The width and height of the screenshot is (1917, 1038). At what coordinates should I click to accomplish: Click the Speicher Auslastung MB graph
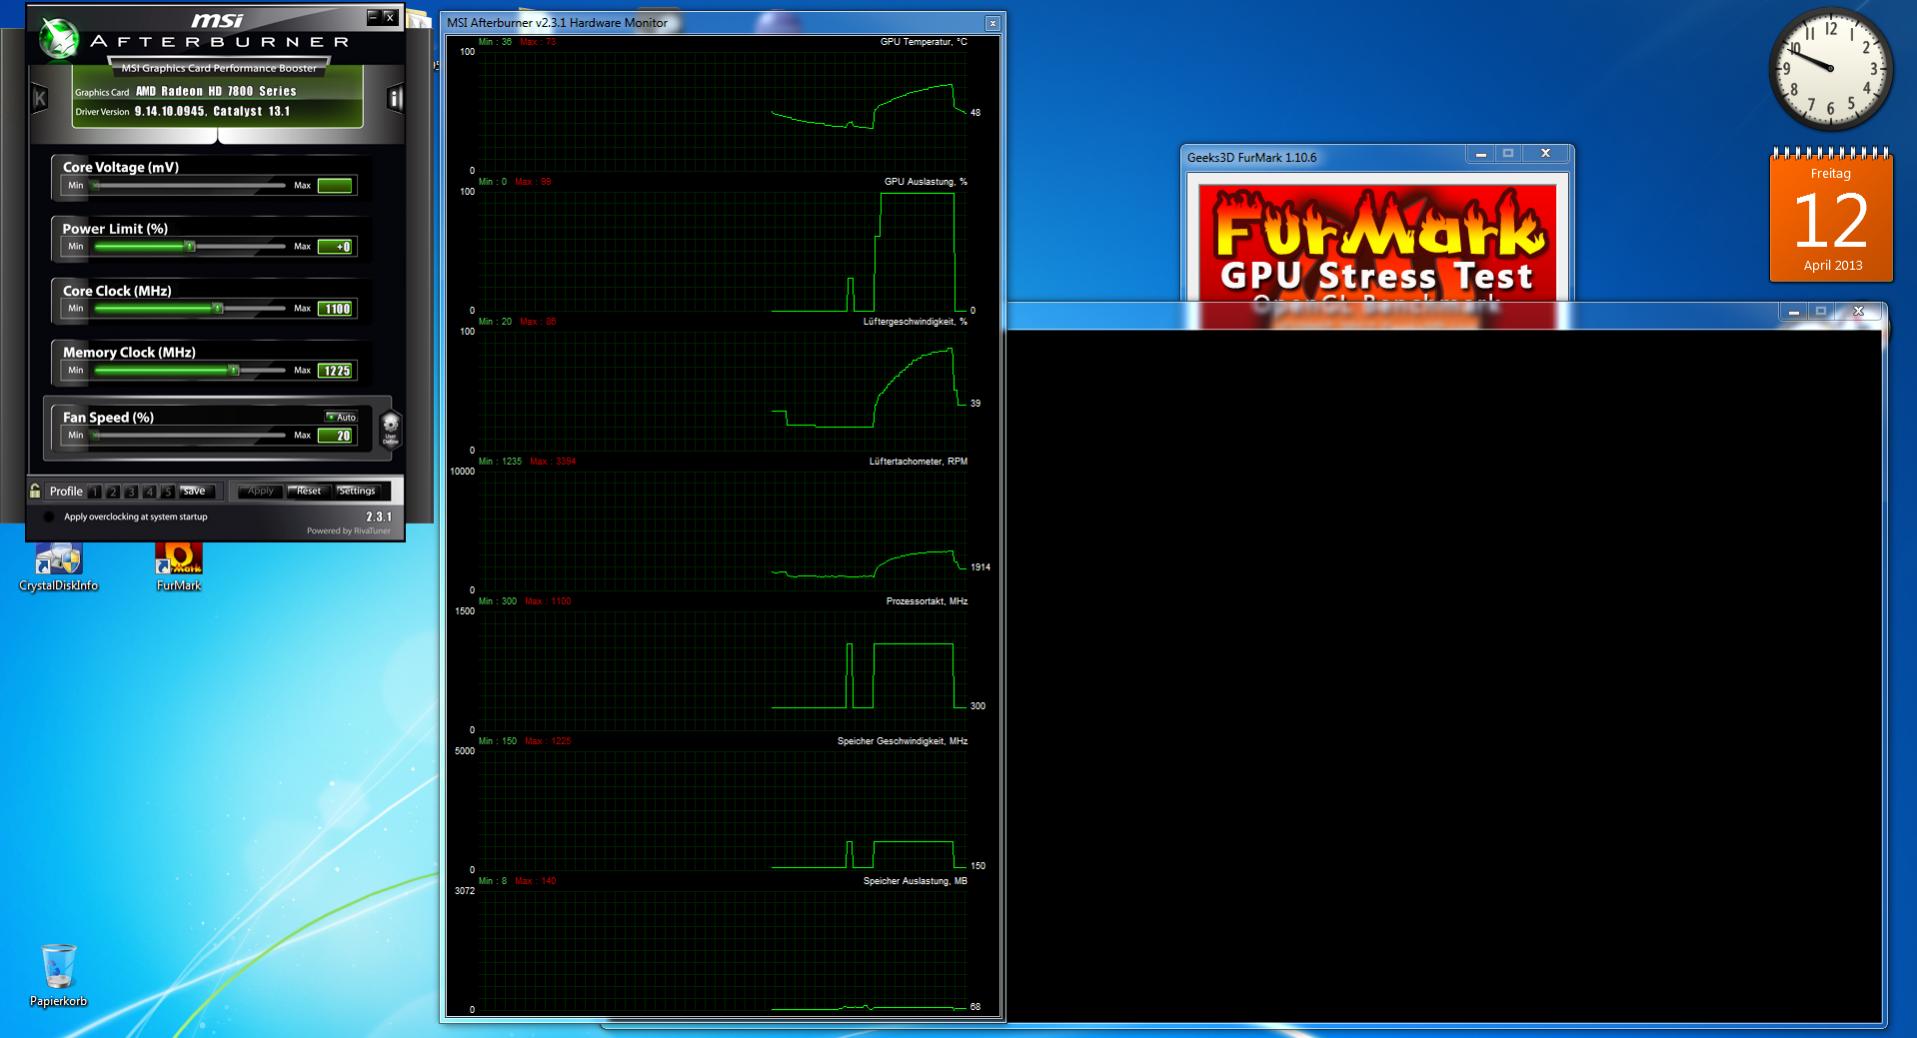click(723, 950)
